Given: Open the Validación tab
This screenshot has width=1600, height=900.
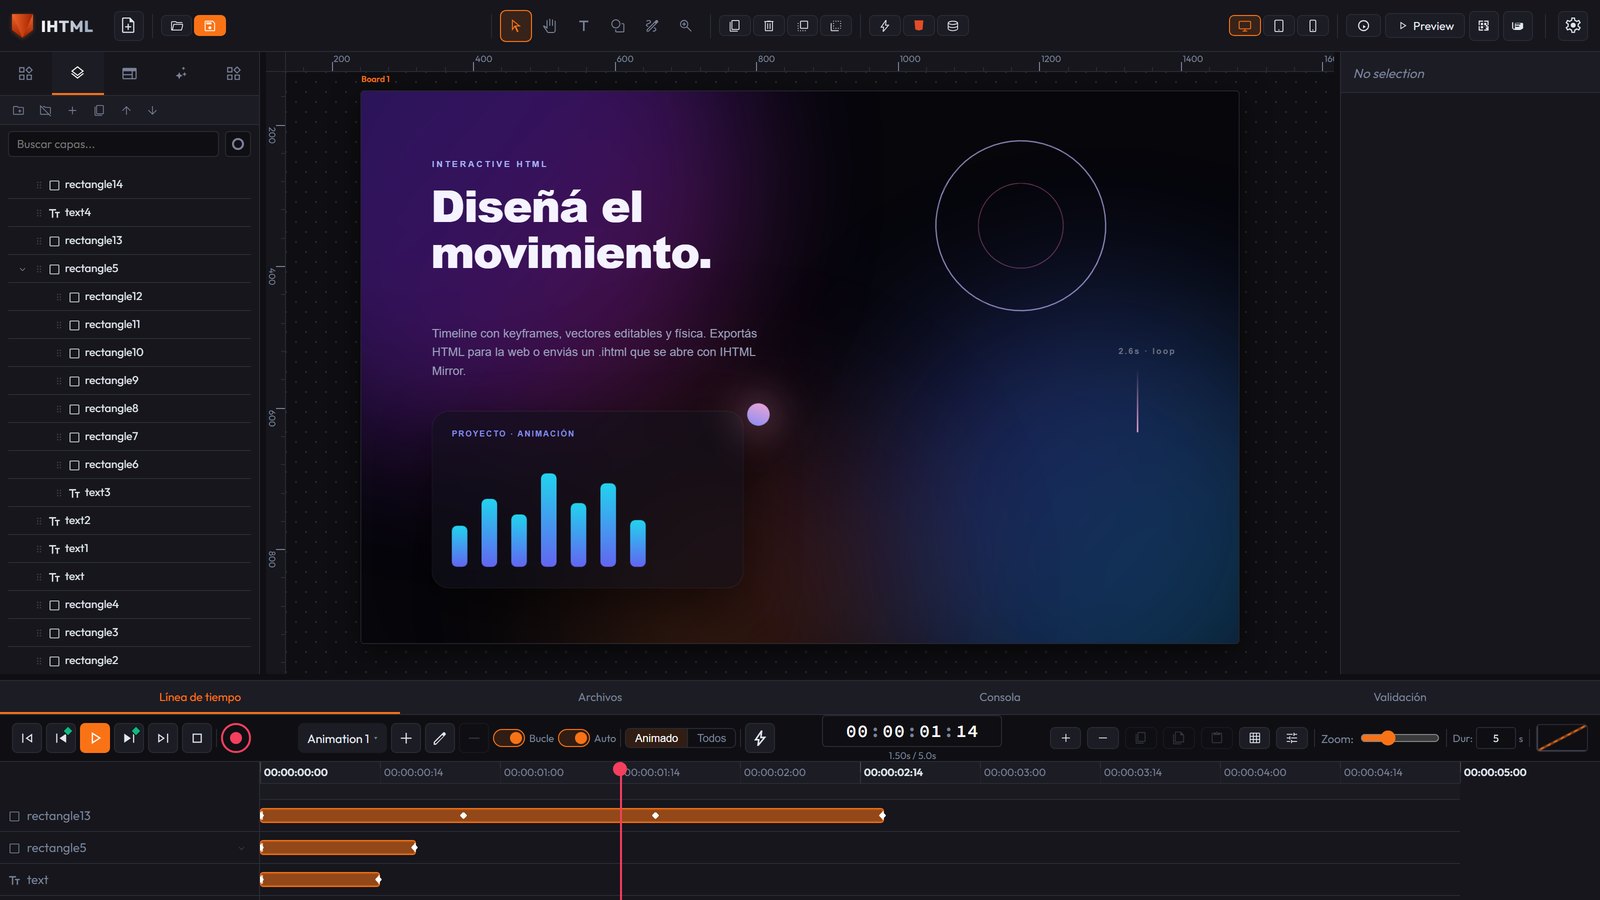Looking at the screenshot, I should (x=1400, y=697).
